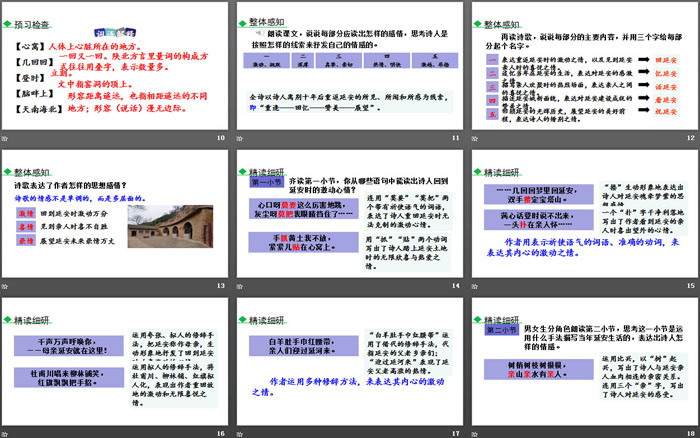Click the animation star icon under slide 17
This screenshot has width=700, height=438.
click(240, 434)
